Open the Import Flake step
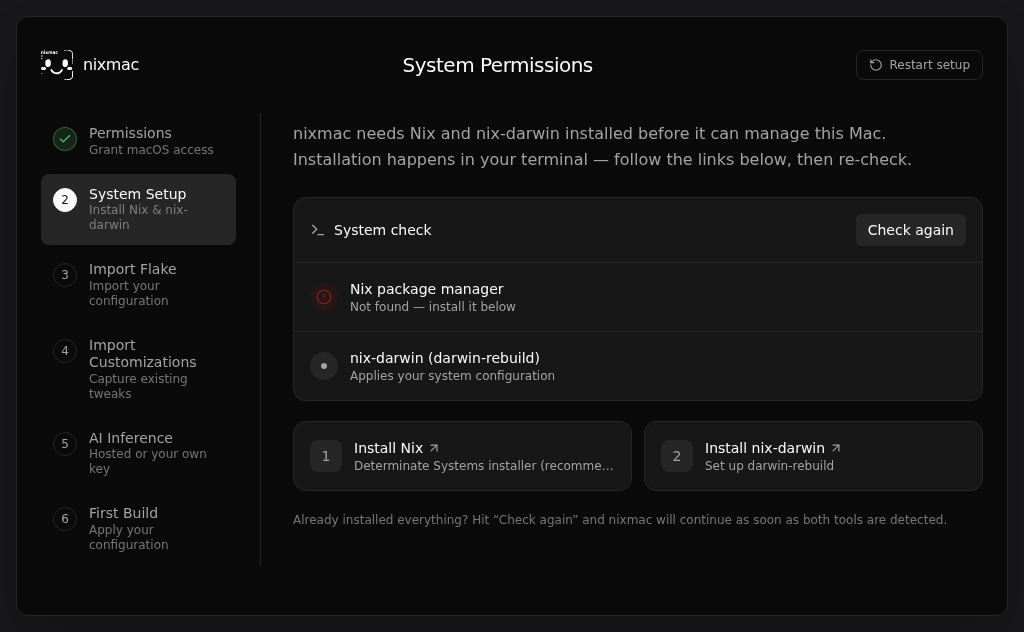 138,284
